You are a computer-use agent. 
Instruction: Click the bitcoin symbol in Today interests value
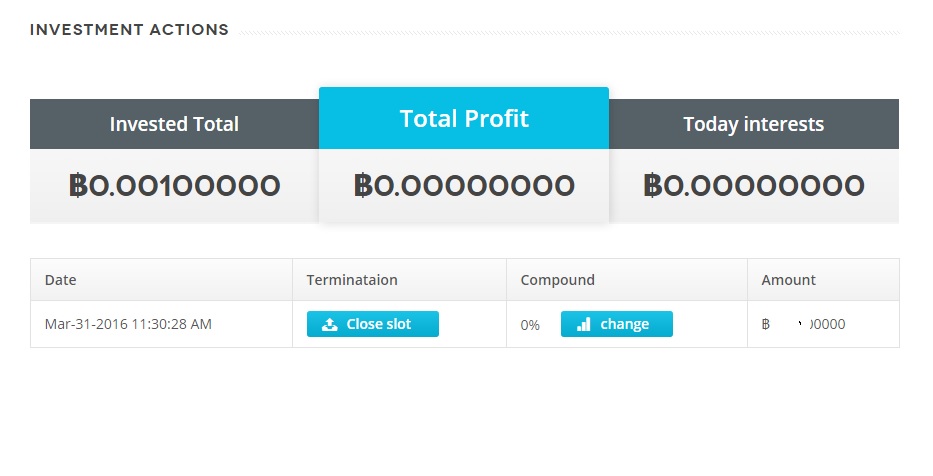653,185
